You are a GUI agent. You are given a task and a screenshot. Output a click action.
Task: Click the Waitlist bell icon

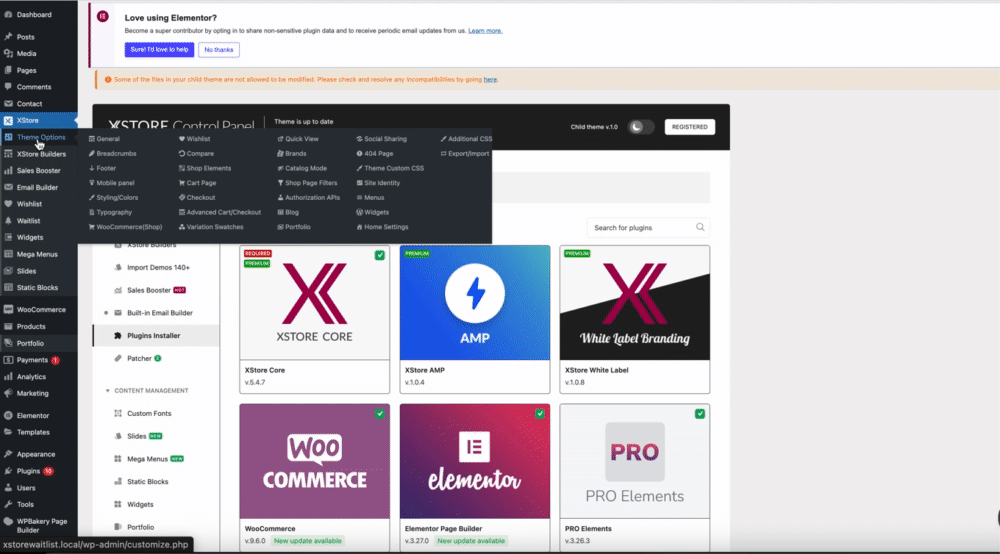click(x=8, y=221)
